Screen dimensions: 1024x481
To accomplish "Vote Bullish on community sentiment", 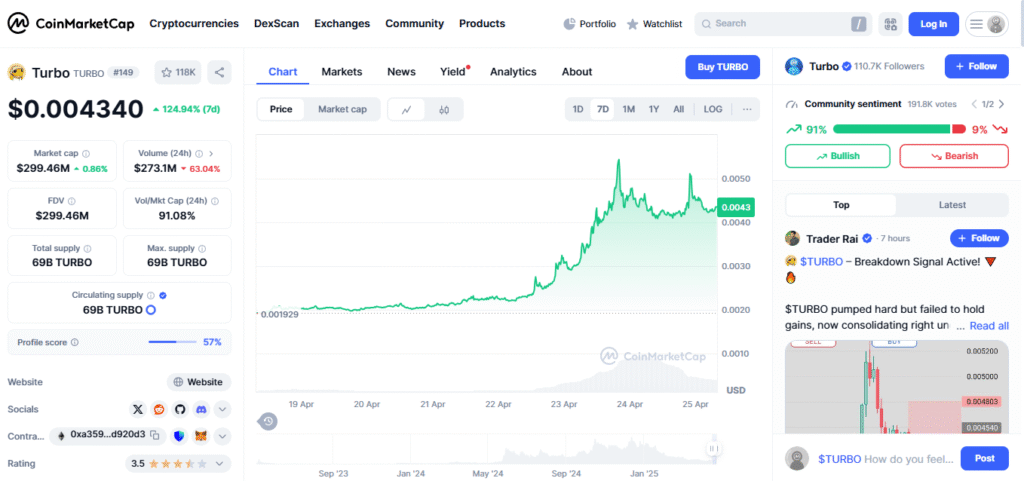I will [x=837, y=156].
